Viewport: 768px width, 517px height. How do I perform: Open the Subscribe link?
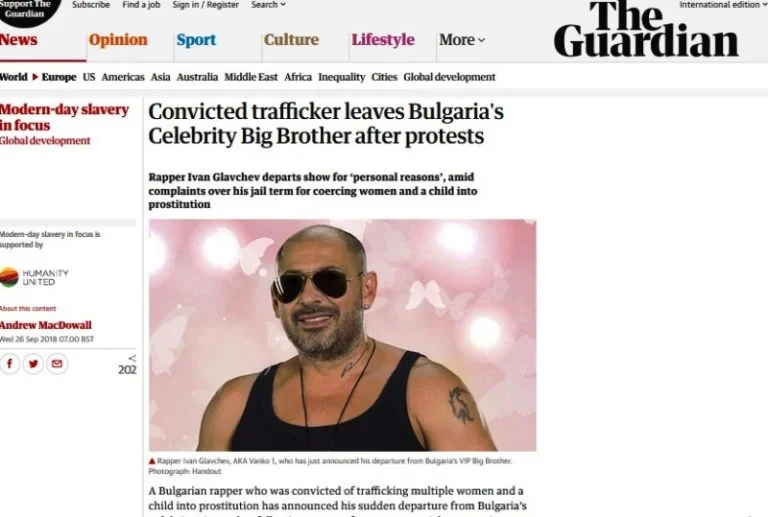point(91,4)
